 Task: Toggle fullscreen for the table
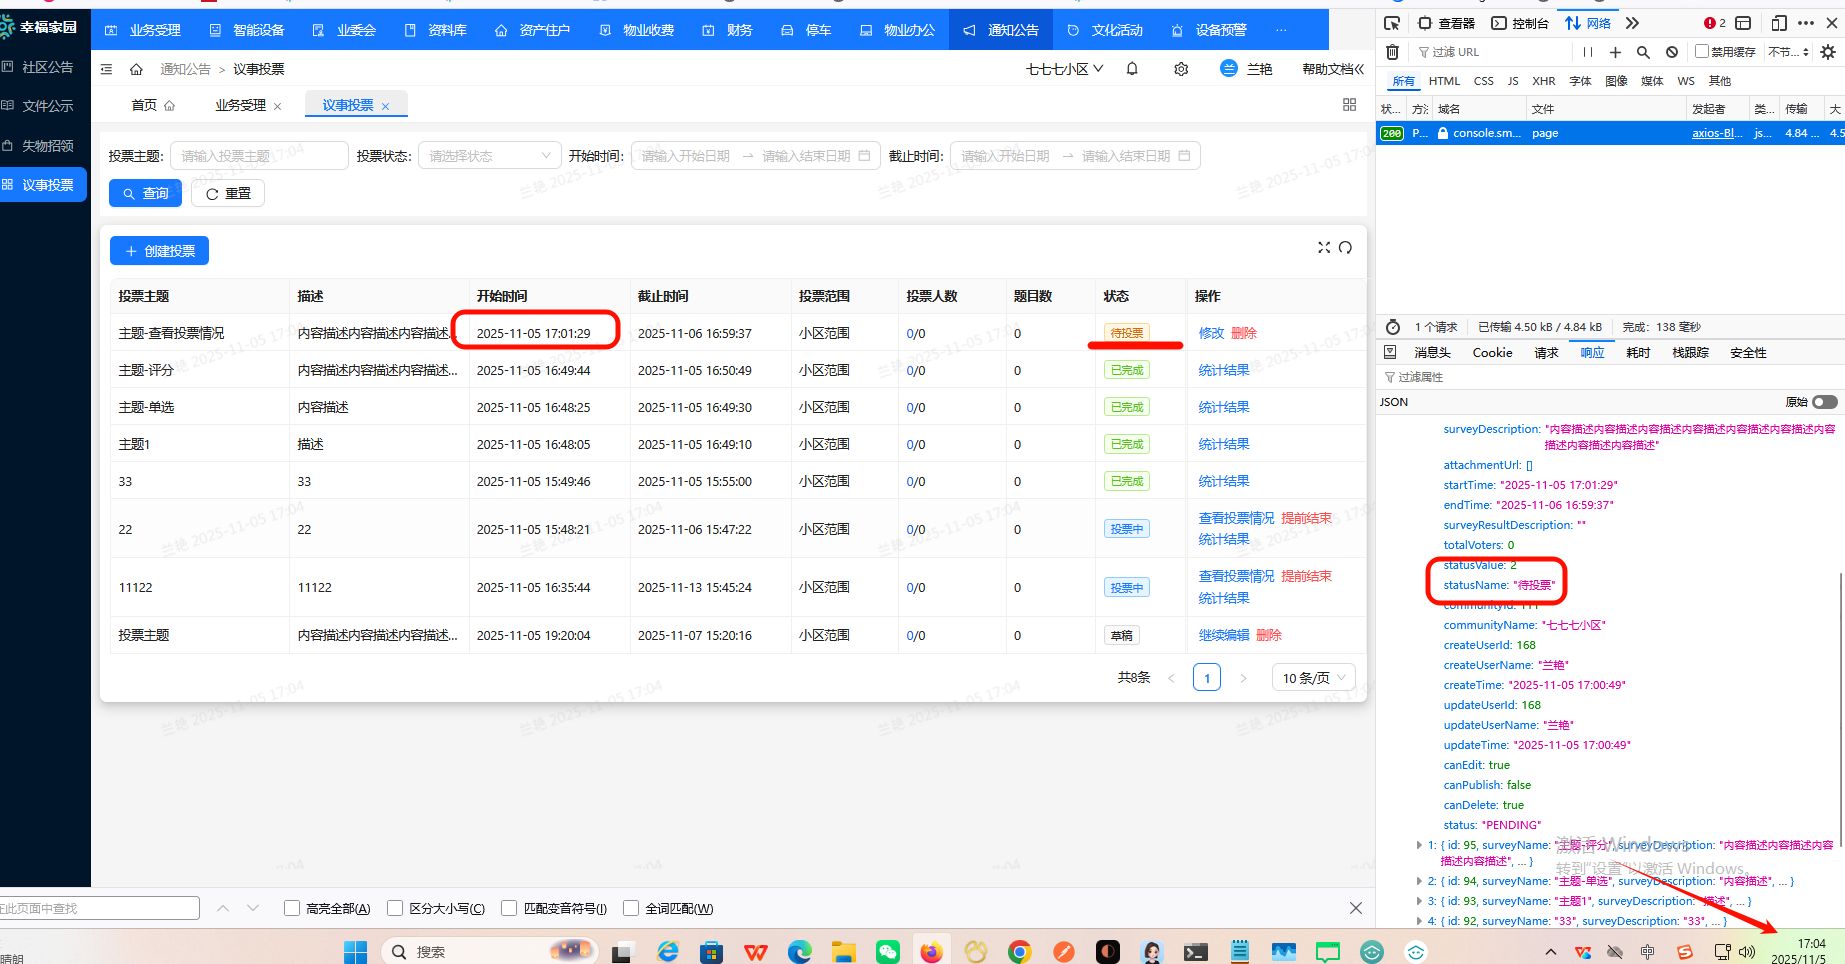click(1324, 248)
